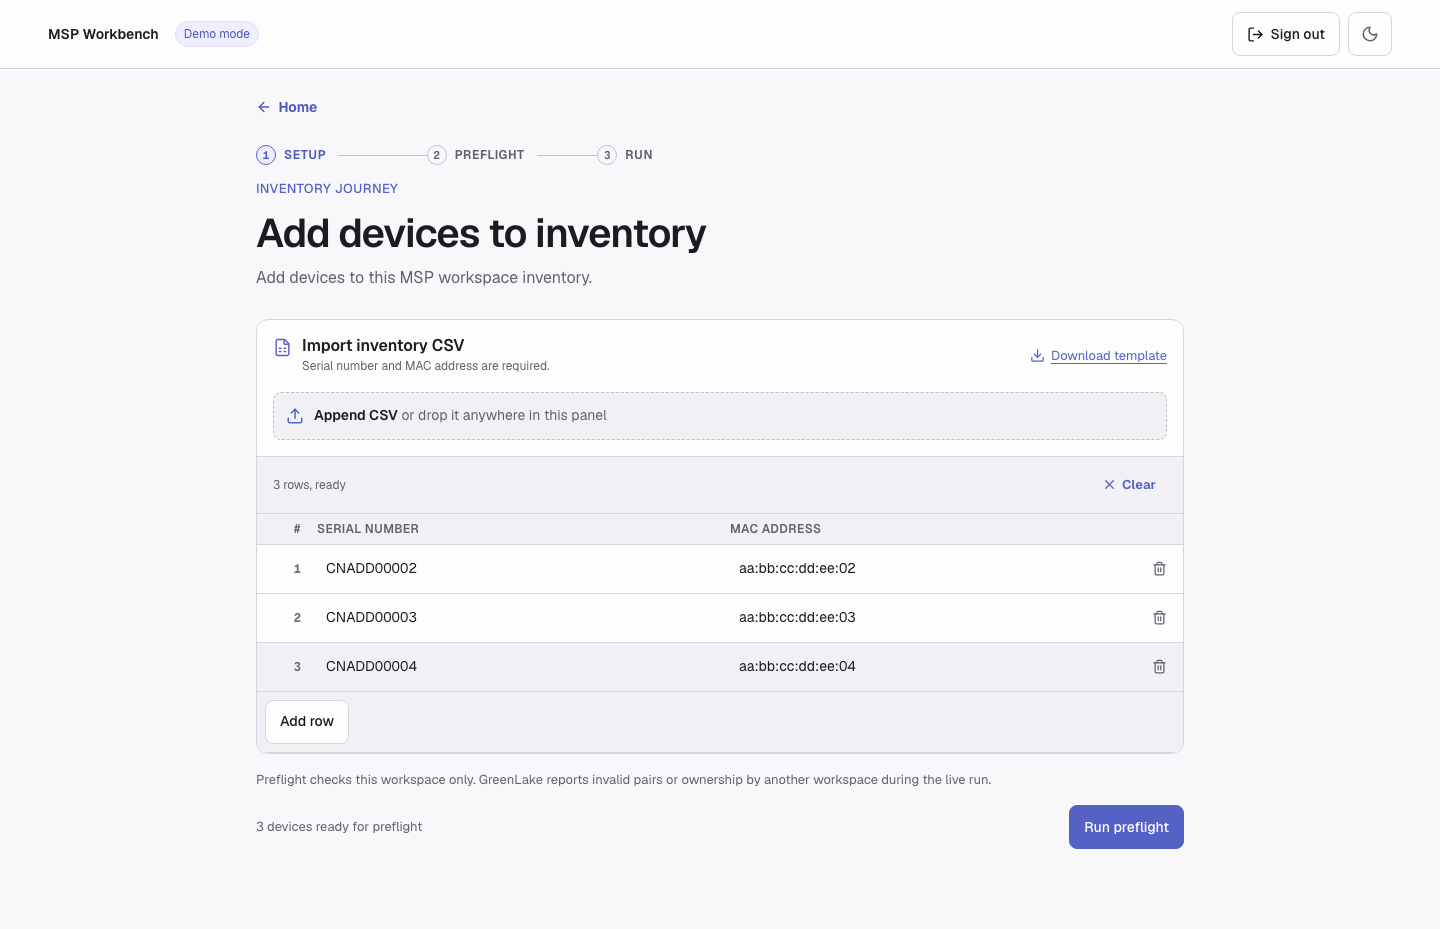This screenshot has width=1440, height=929.
Task: Click the Inventory Journey label
Action: pos(327,189)
